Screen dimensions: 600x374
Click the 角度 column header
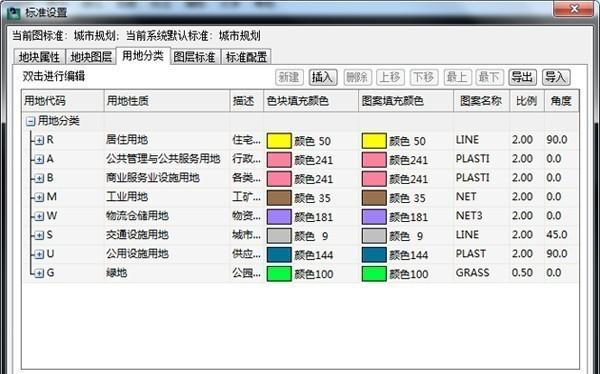point(561,101)
